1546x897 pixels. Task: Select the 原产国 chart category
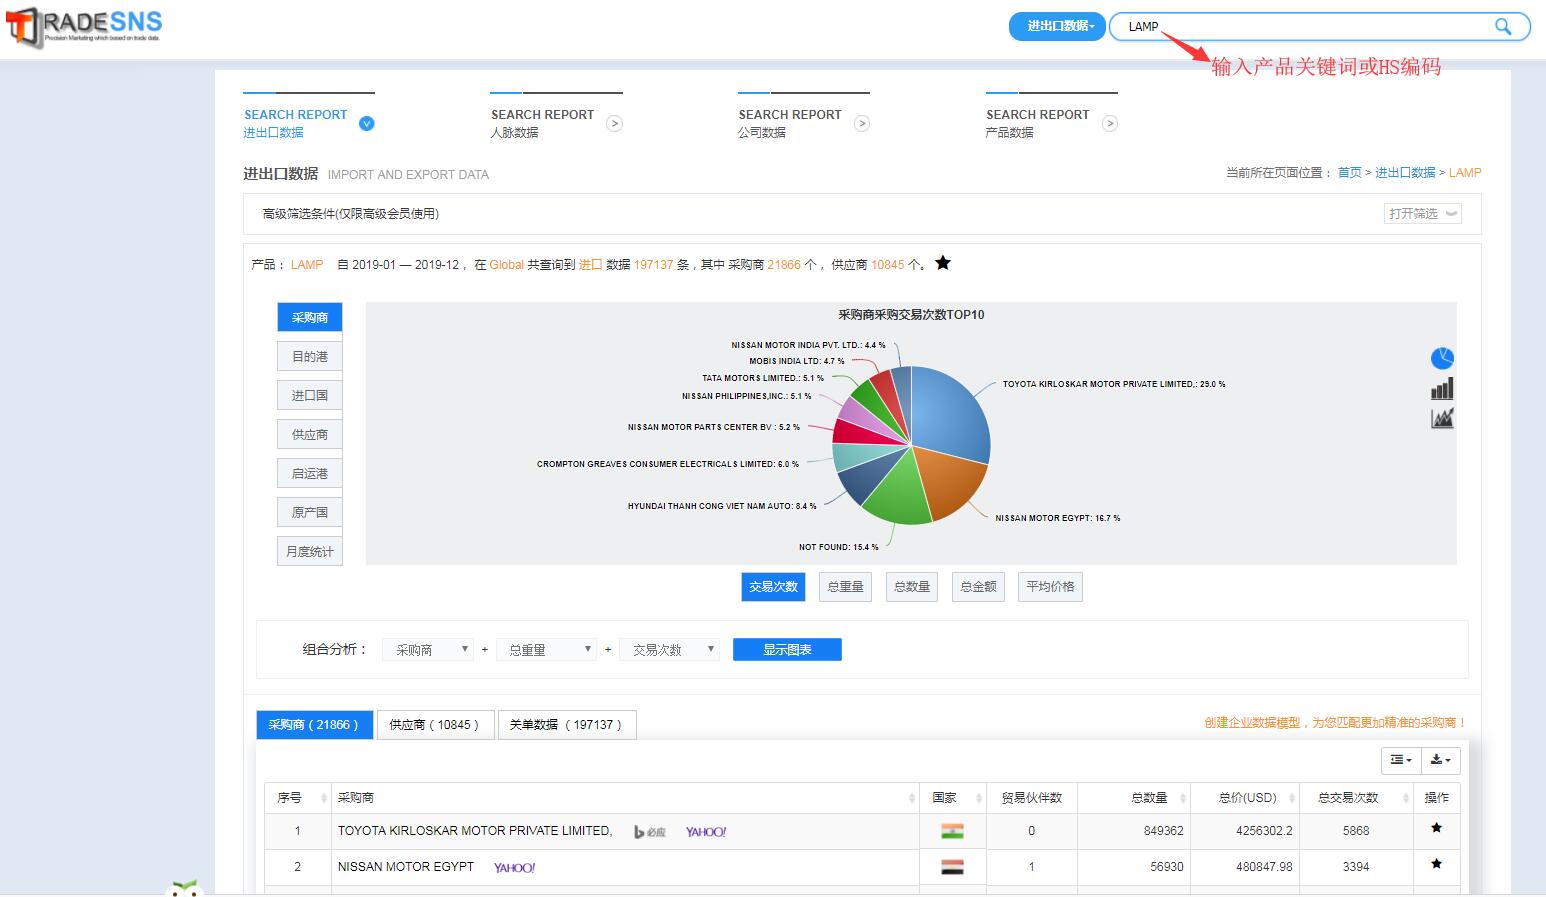click(x=310, y=512)
